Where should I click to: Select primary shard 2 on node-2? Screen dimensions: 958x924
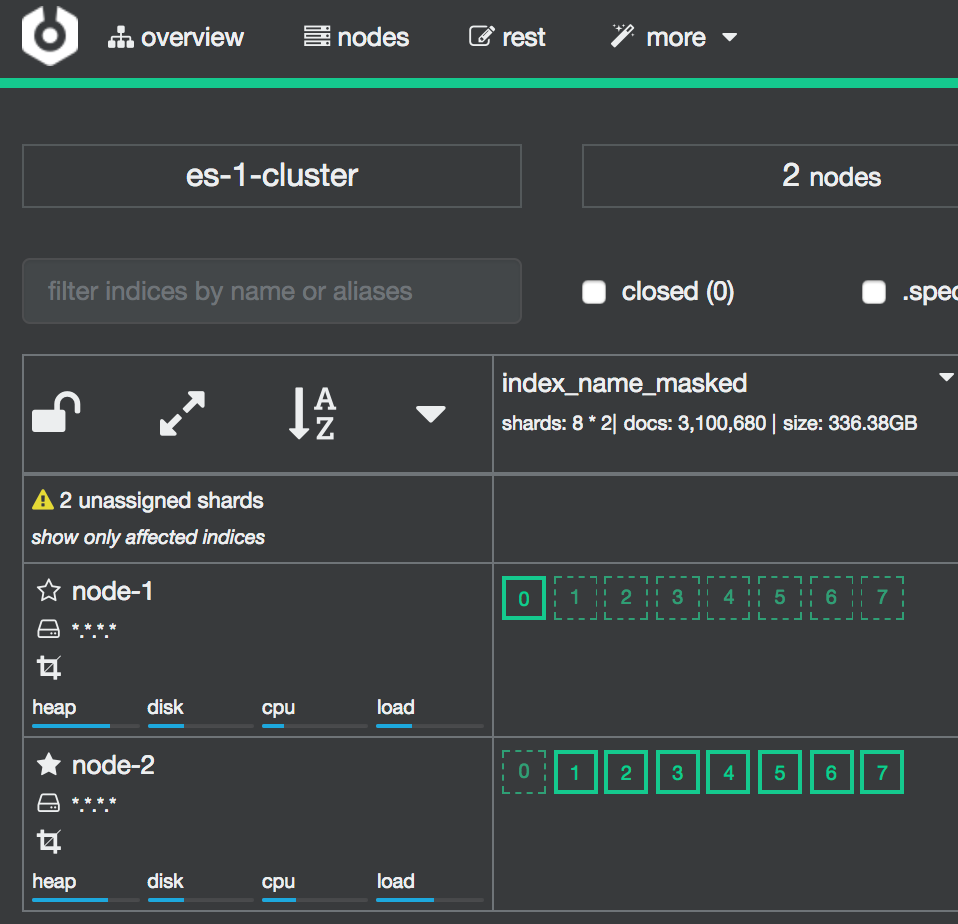click(x=626, y=772)
